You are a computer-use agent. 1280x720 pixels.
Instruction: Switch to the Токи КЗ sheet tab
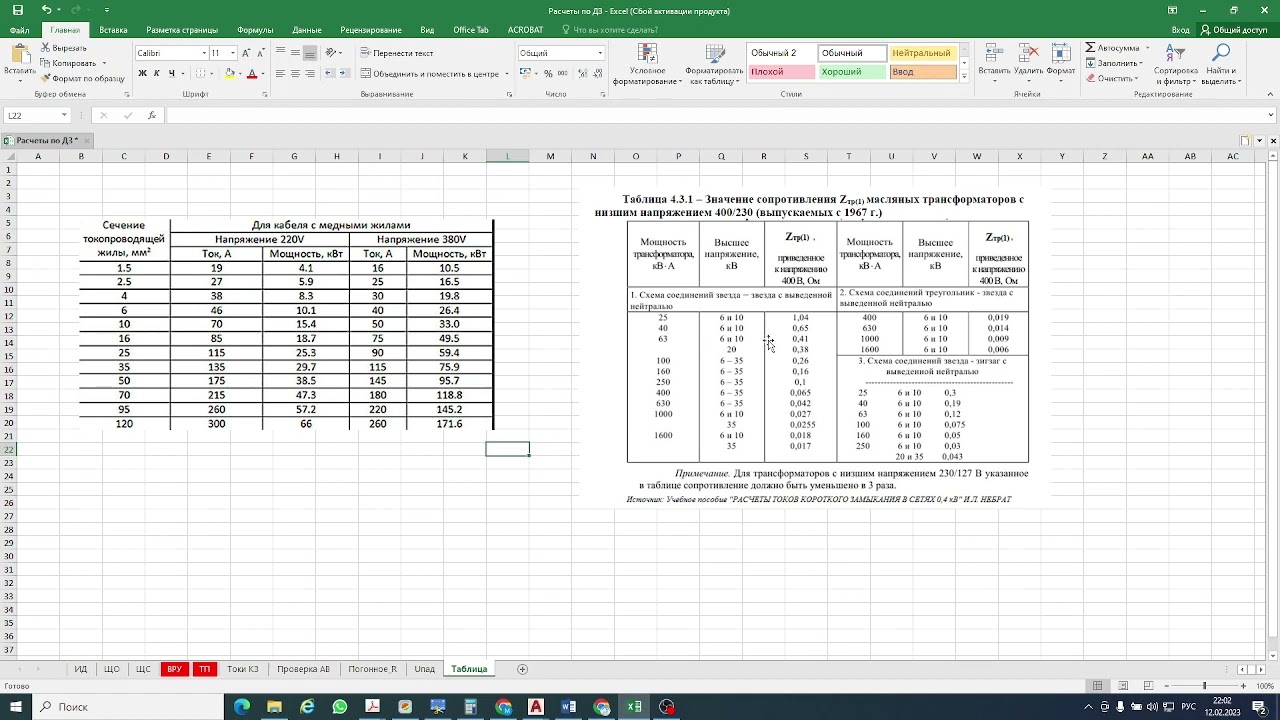[x=243, y=669]
